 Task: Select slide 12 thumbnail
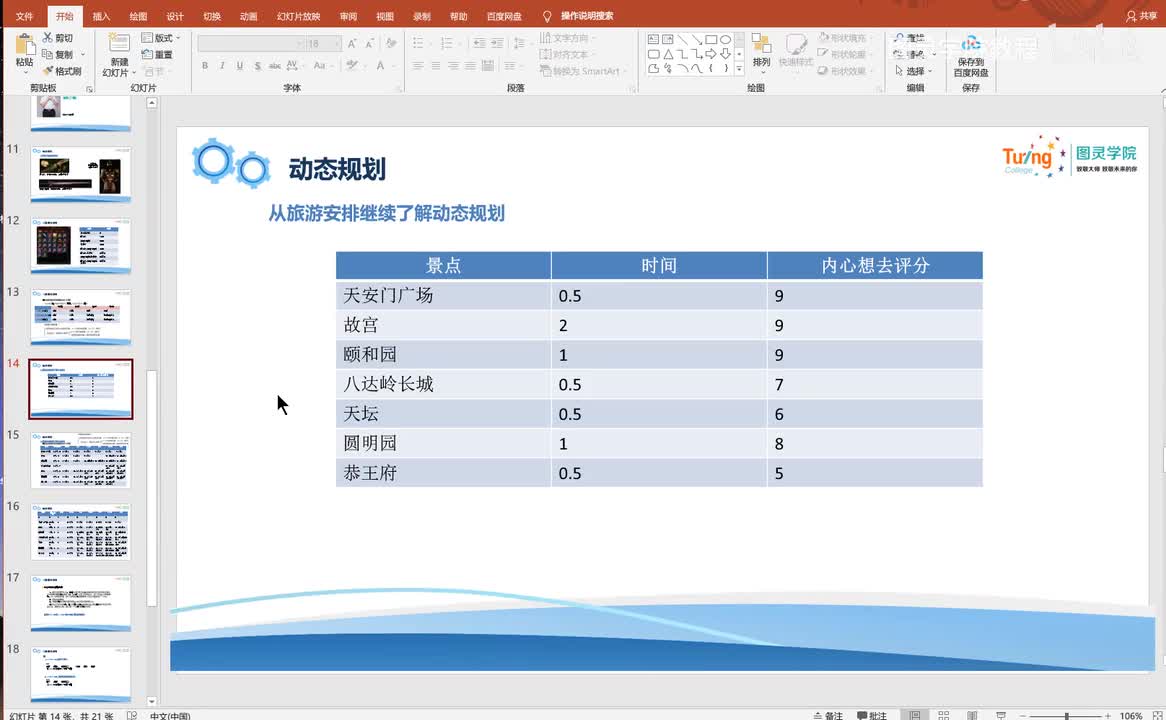point(80,246)
